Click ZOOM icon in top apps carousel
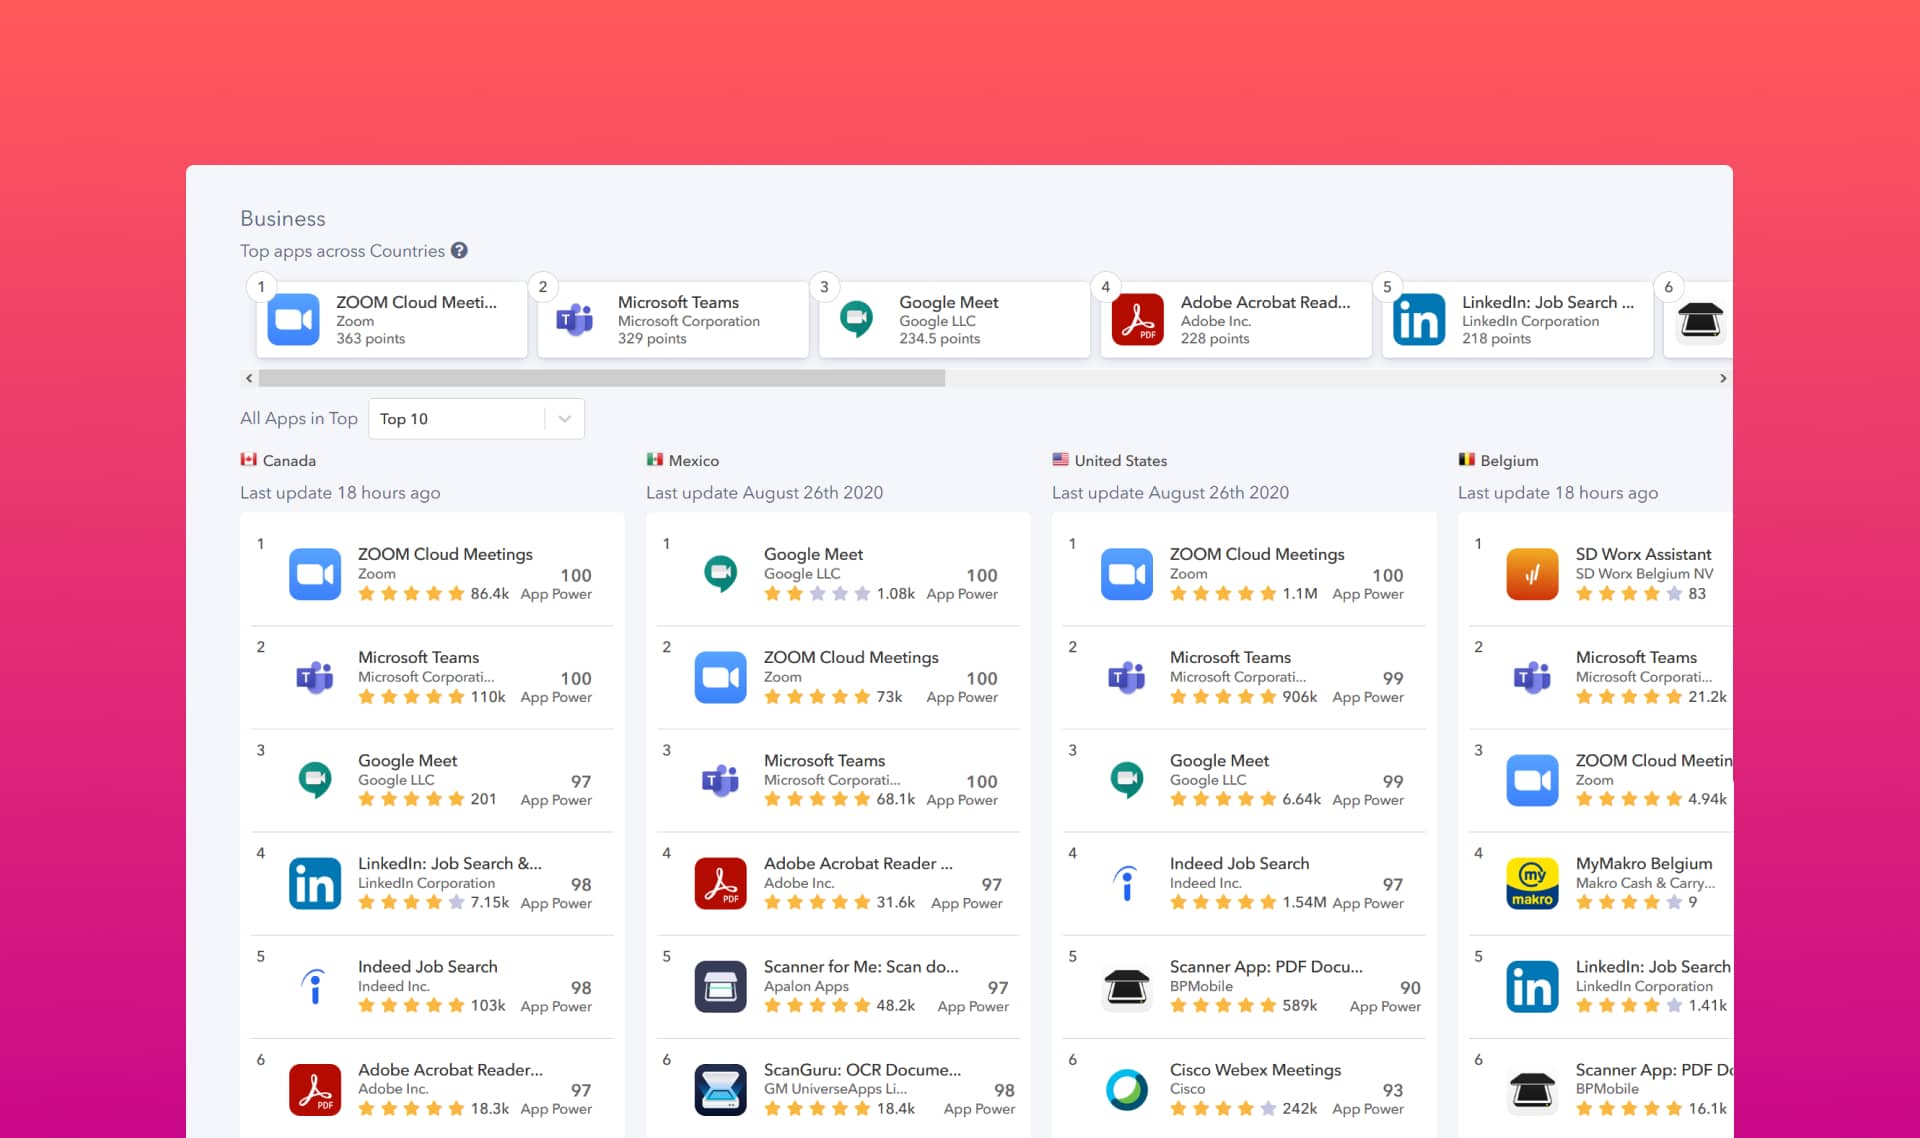The image size is (1920, 1138). click(293, 320)
